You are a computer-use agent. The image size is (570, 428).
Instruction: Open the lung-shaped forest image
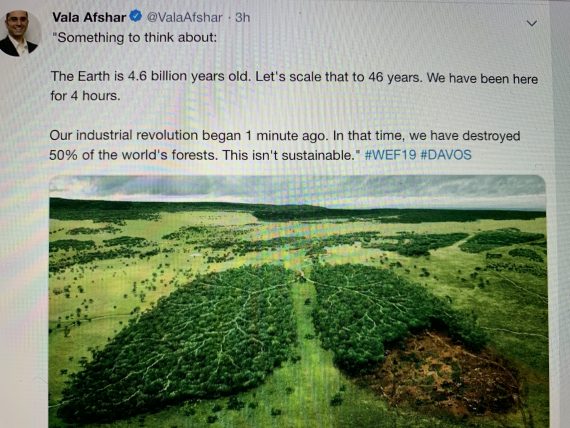point(297,301)
